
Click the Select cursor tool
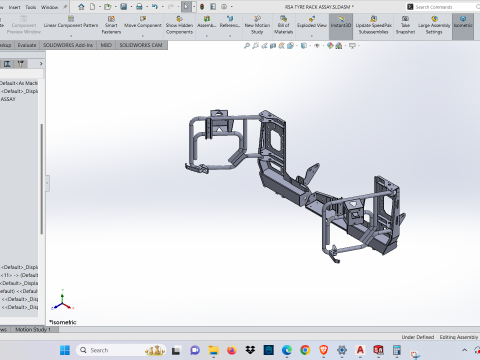186,7
